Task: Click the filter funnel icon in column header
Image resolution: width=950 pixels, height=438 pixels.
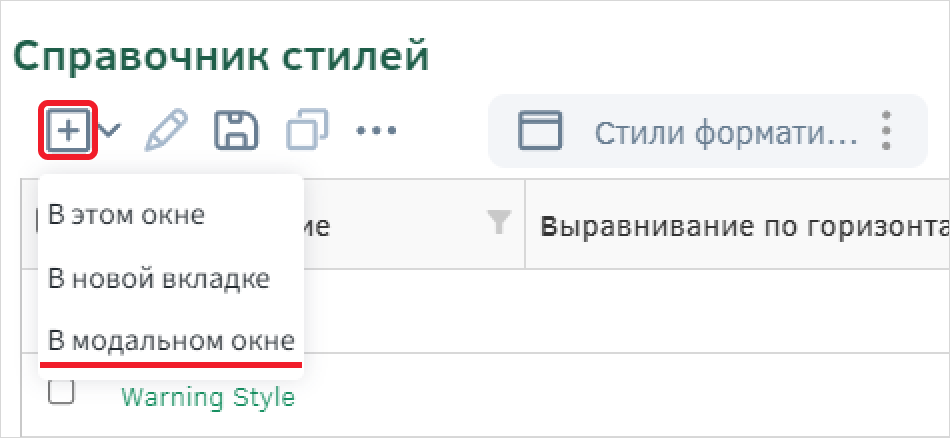Action: coord(500,223)
